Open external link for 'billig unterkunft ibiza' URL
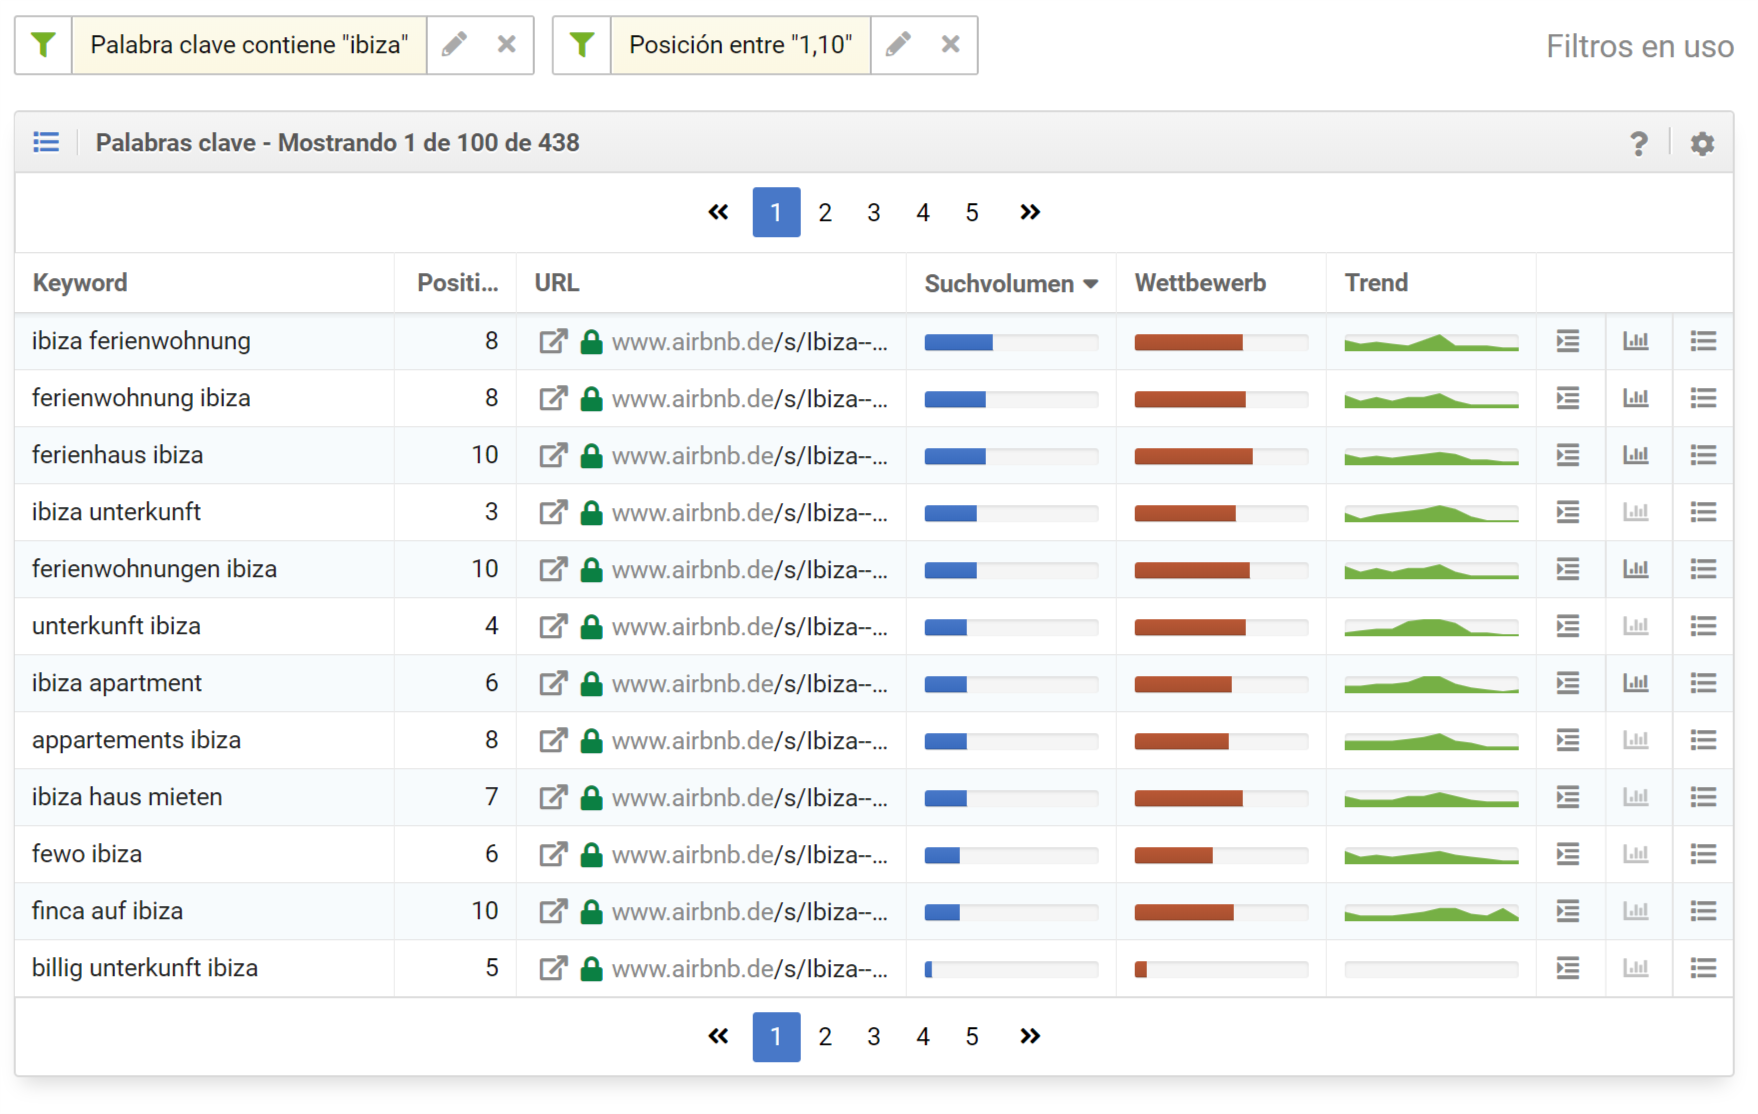 click(553, 968)
